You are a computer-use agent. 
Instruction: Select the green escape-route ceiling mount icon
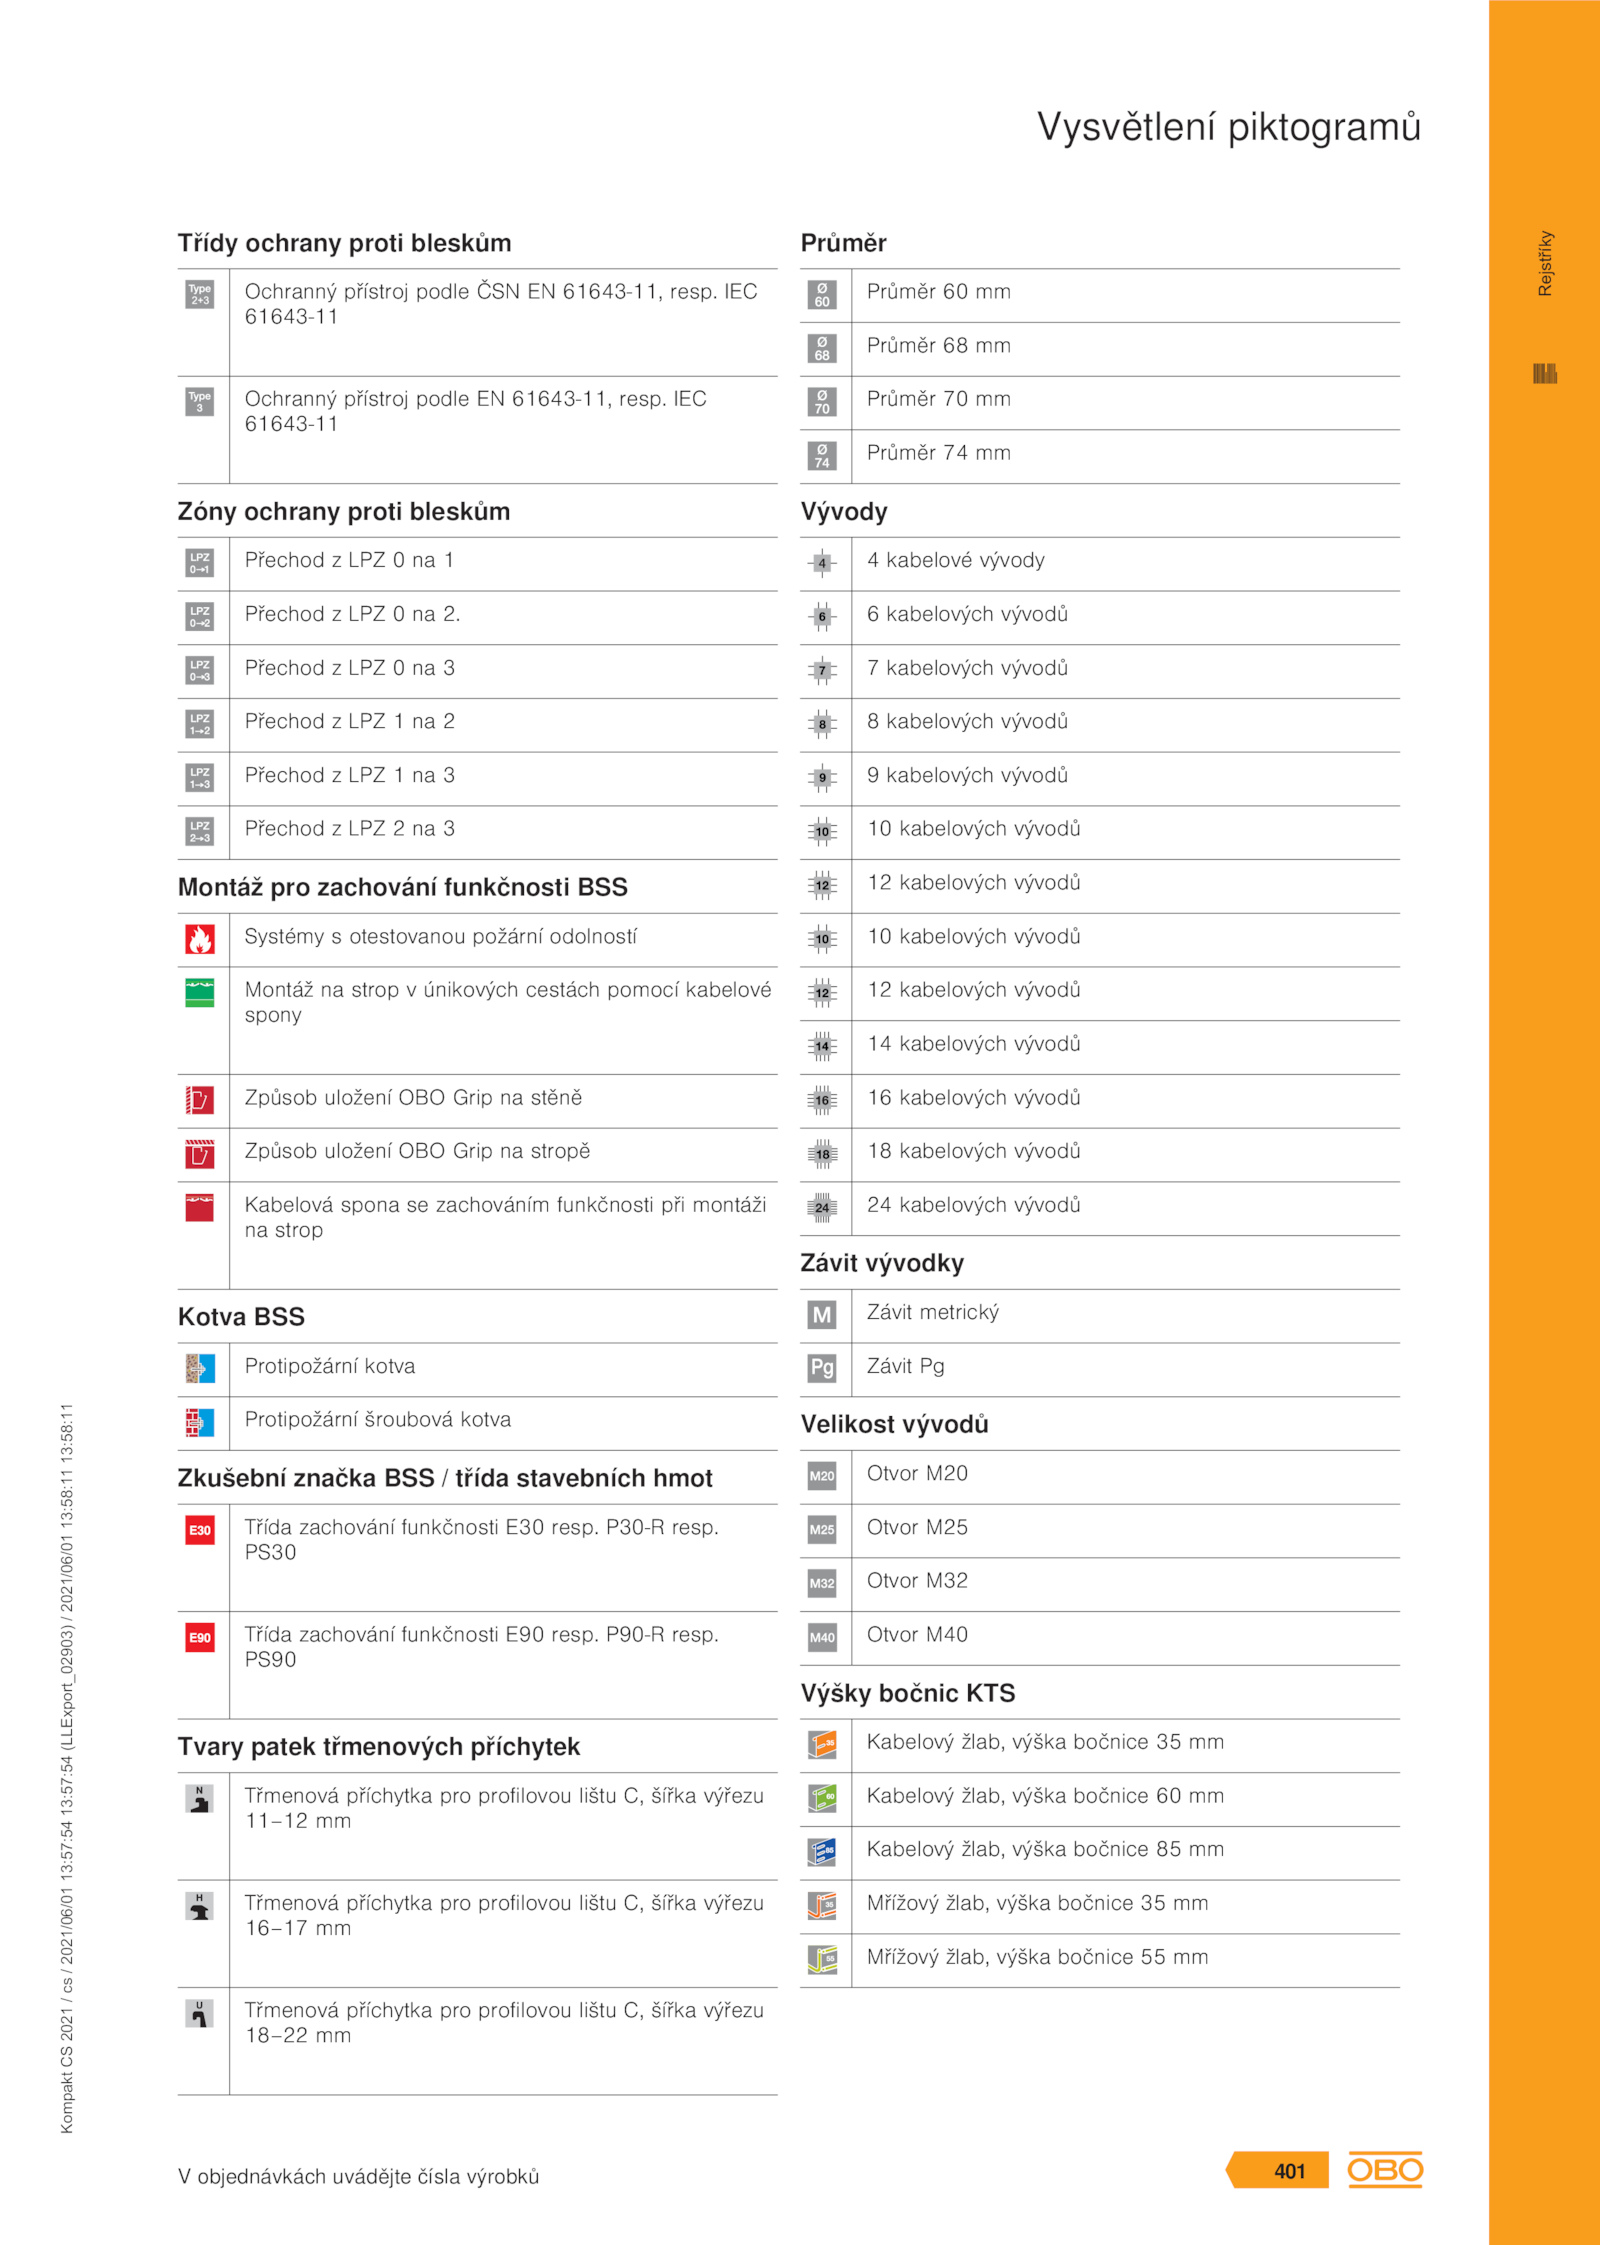(200, 992)
